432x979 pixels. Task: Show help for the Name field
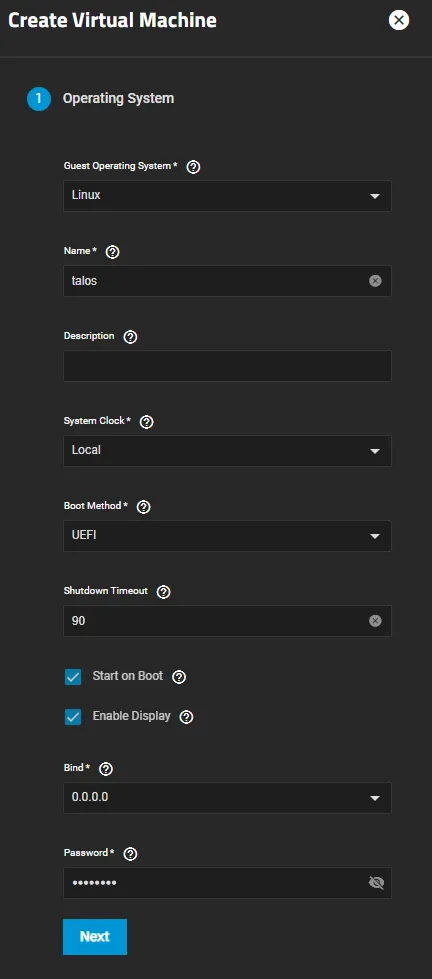(112, 252)
